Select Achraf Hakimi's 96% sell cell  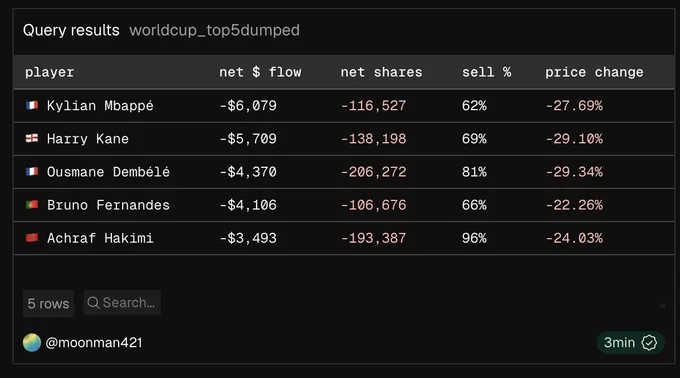click(x=474, y=238)
